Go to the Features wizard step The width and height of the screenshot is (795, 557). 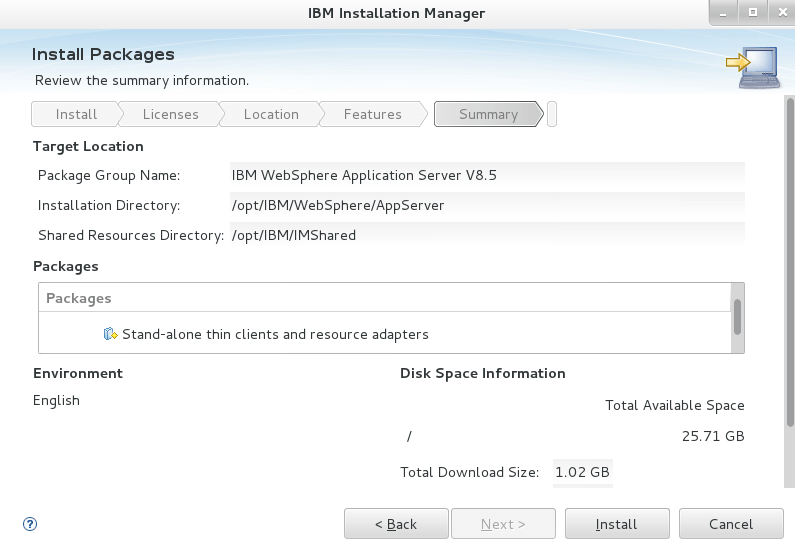373,114
